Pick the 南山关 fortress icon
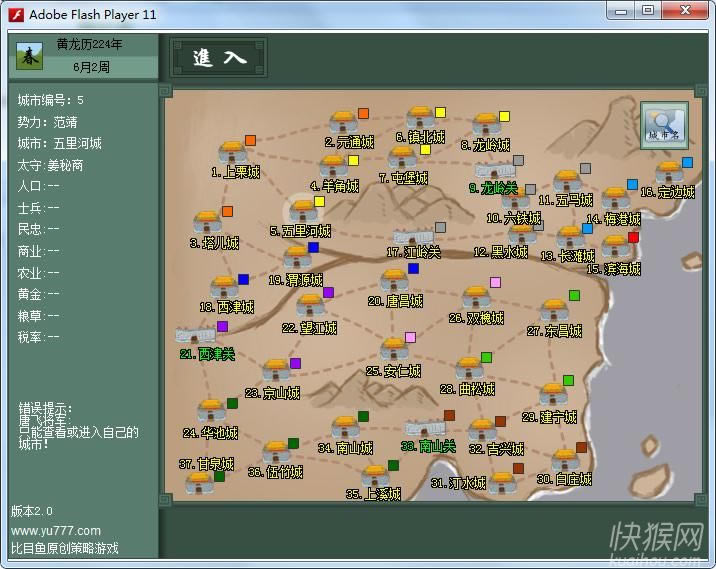Screen dimensions: 716x569 (425, 428)
